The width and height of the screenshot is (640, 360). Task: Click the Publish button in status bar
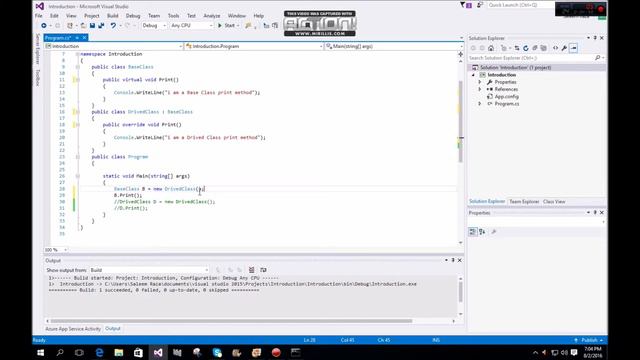[x=589, y=340]
